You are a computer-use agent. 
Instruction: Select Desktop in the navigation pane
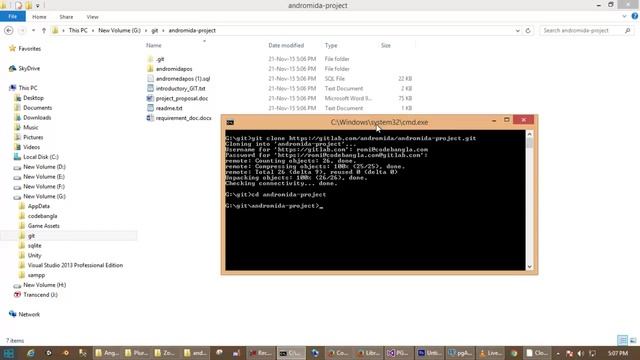(x=33, y=98)
